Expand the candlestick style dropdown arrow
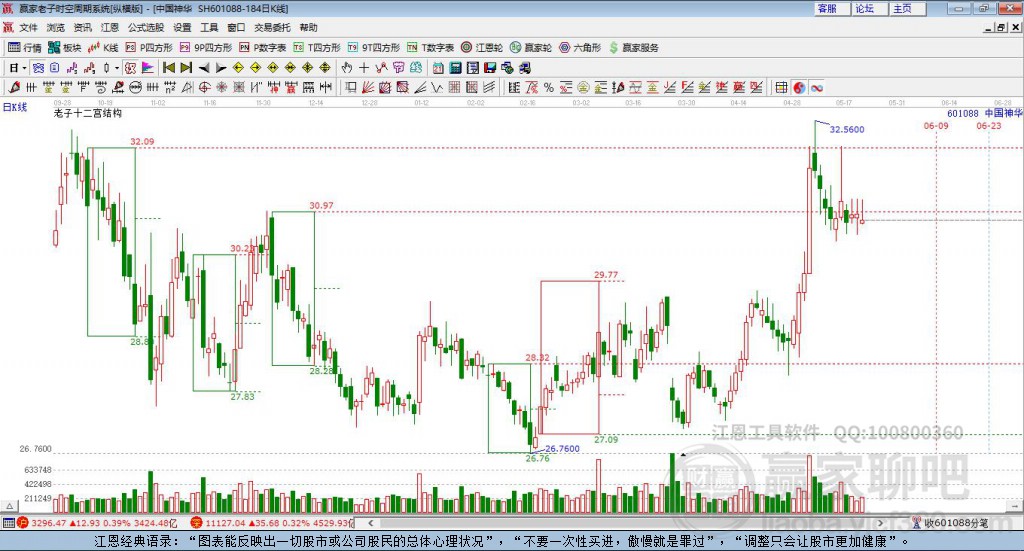Viewport: 1024px width, 551px height. [x=117, y=68]
